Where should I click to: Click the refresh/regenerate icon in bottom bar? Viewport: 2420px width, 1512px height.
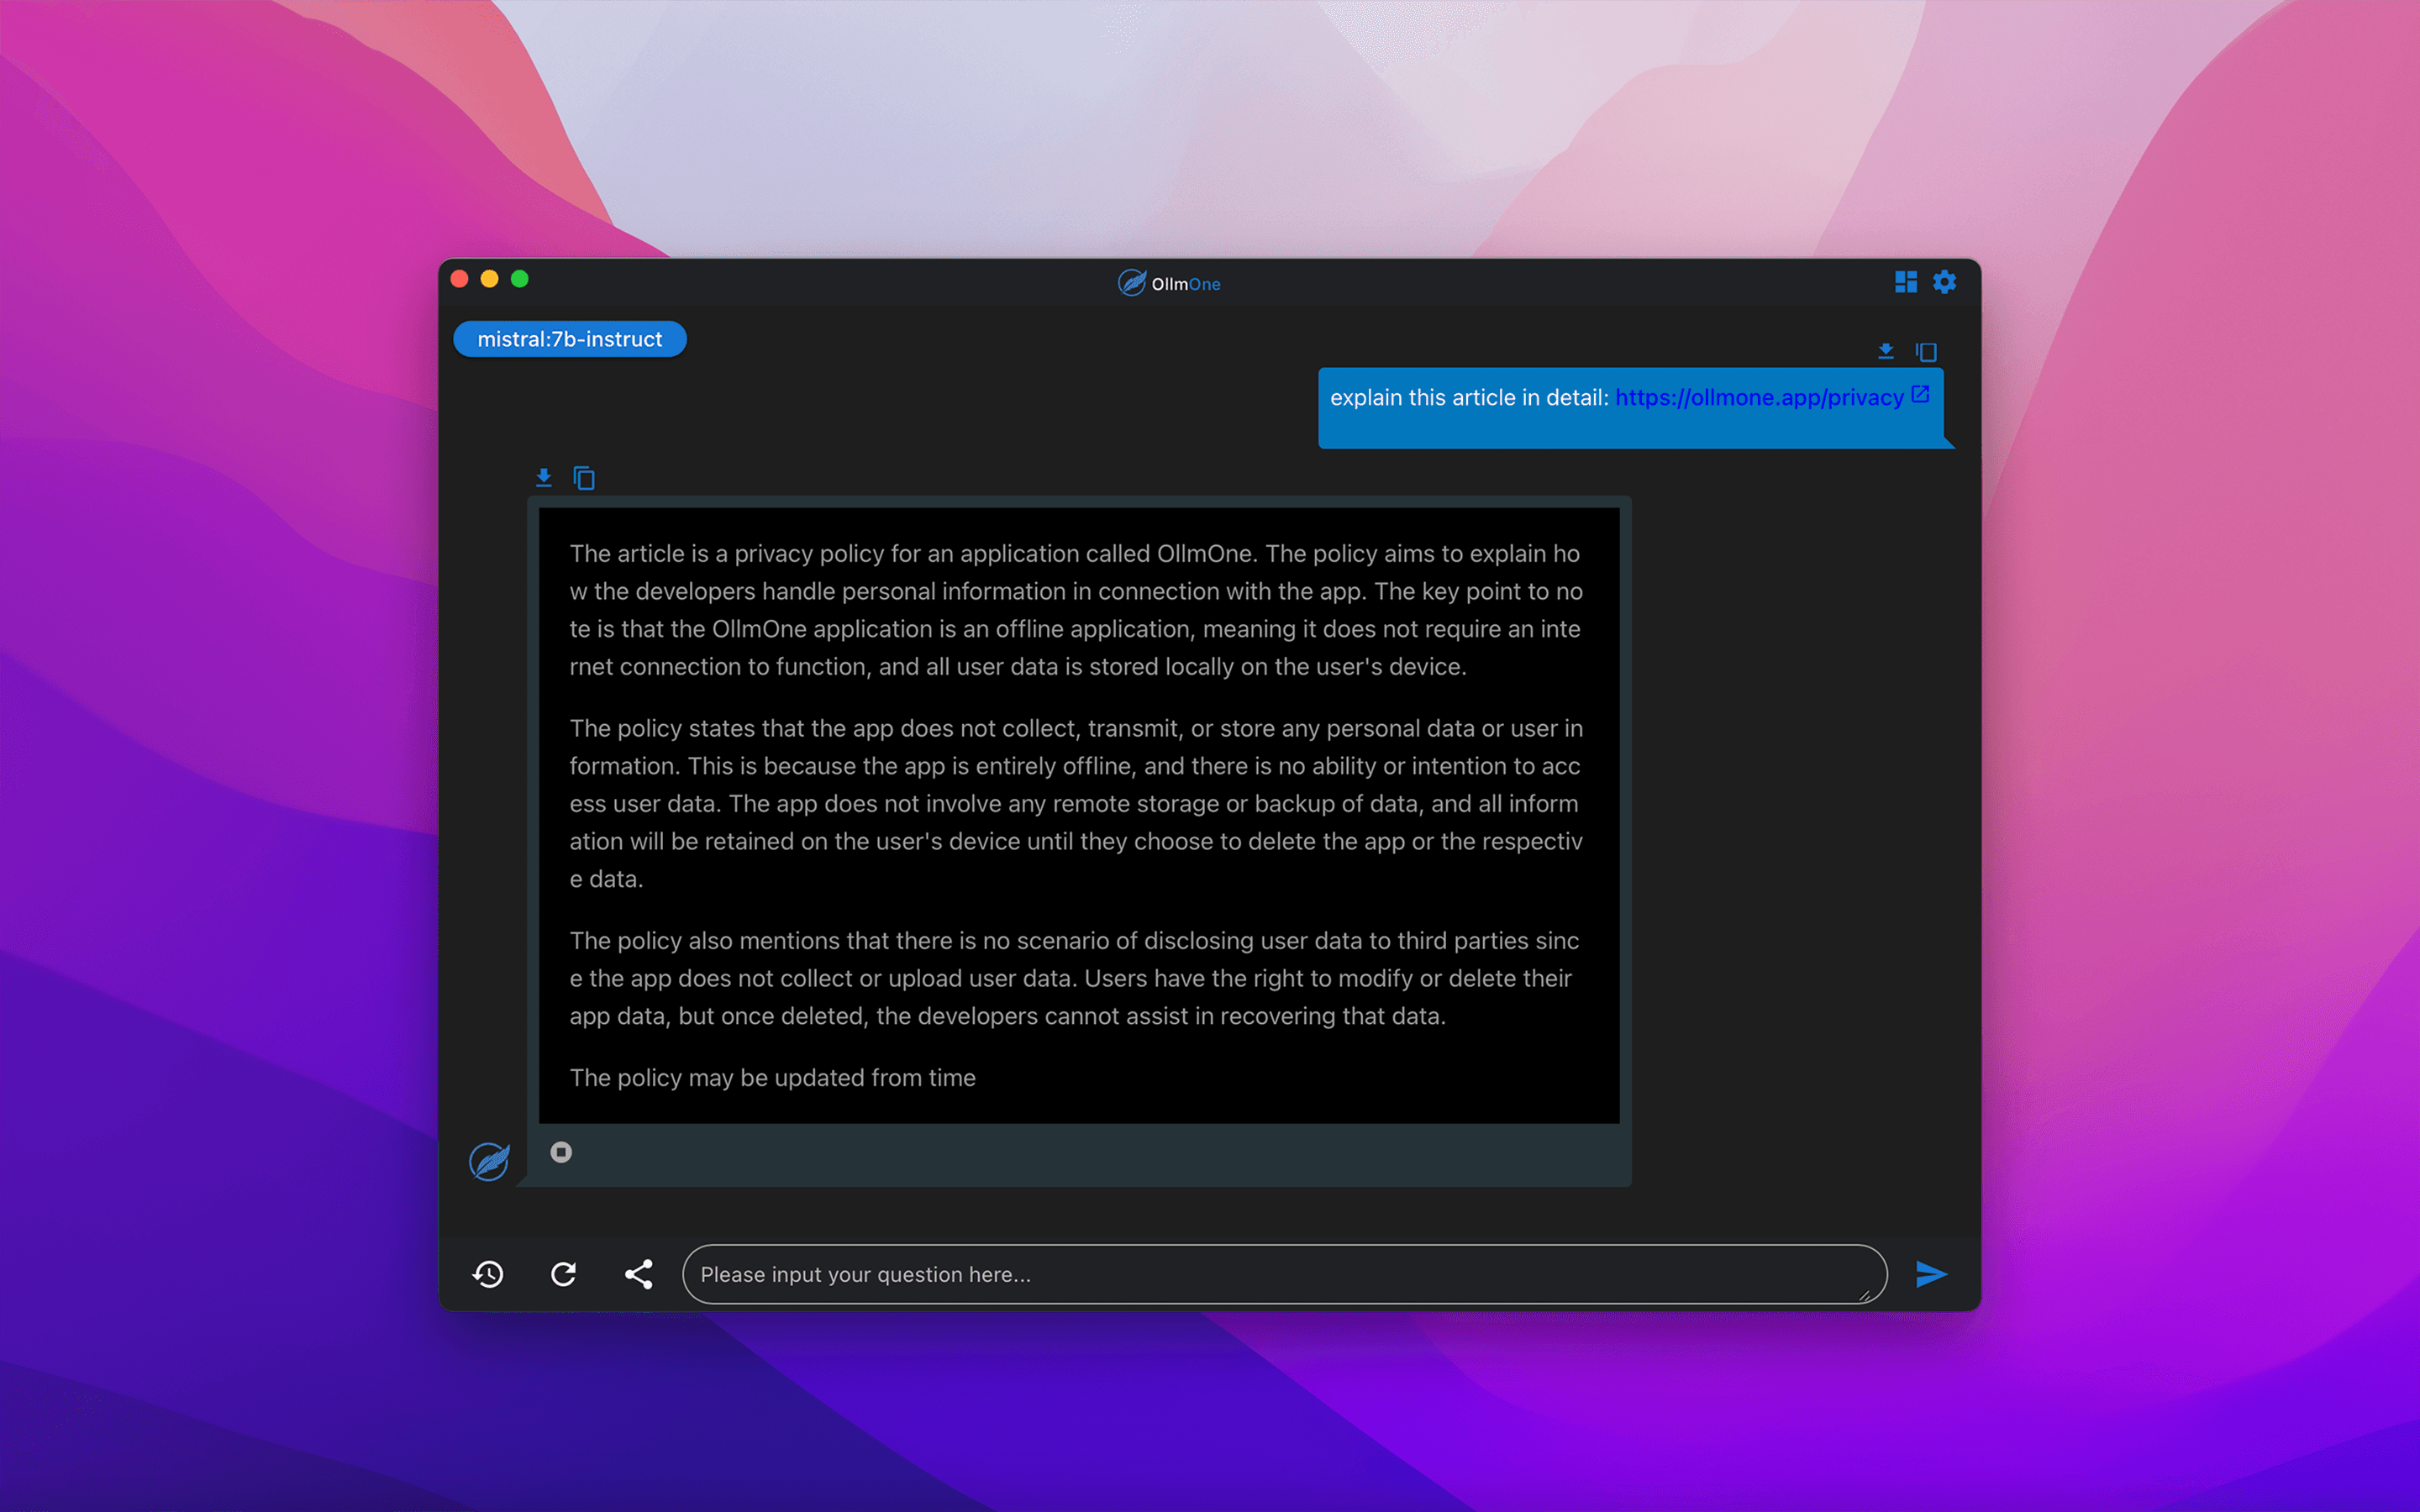click(x=564, y=1274)
